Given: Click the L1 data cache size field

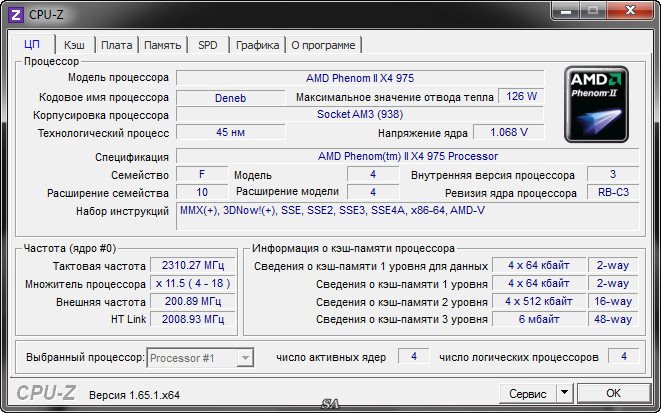Looking at the screenshot, I should tap(539, 266).
